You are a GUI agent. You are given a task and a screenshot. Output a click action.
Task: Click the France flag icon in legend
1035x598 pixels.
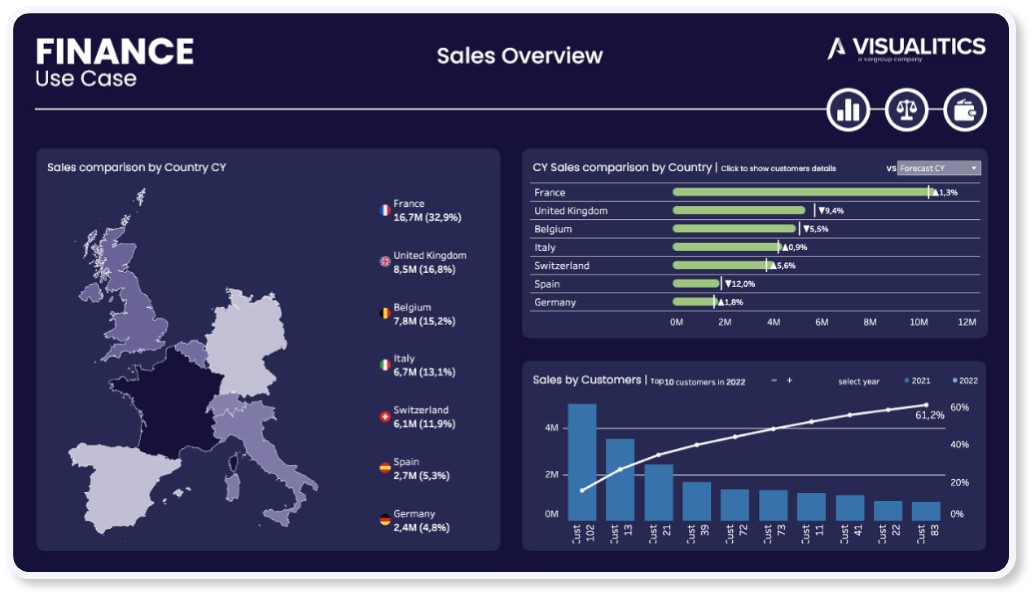[x=384, y=210]
